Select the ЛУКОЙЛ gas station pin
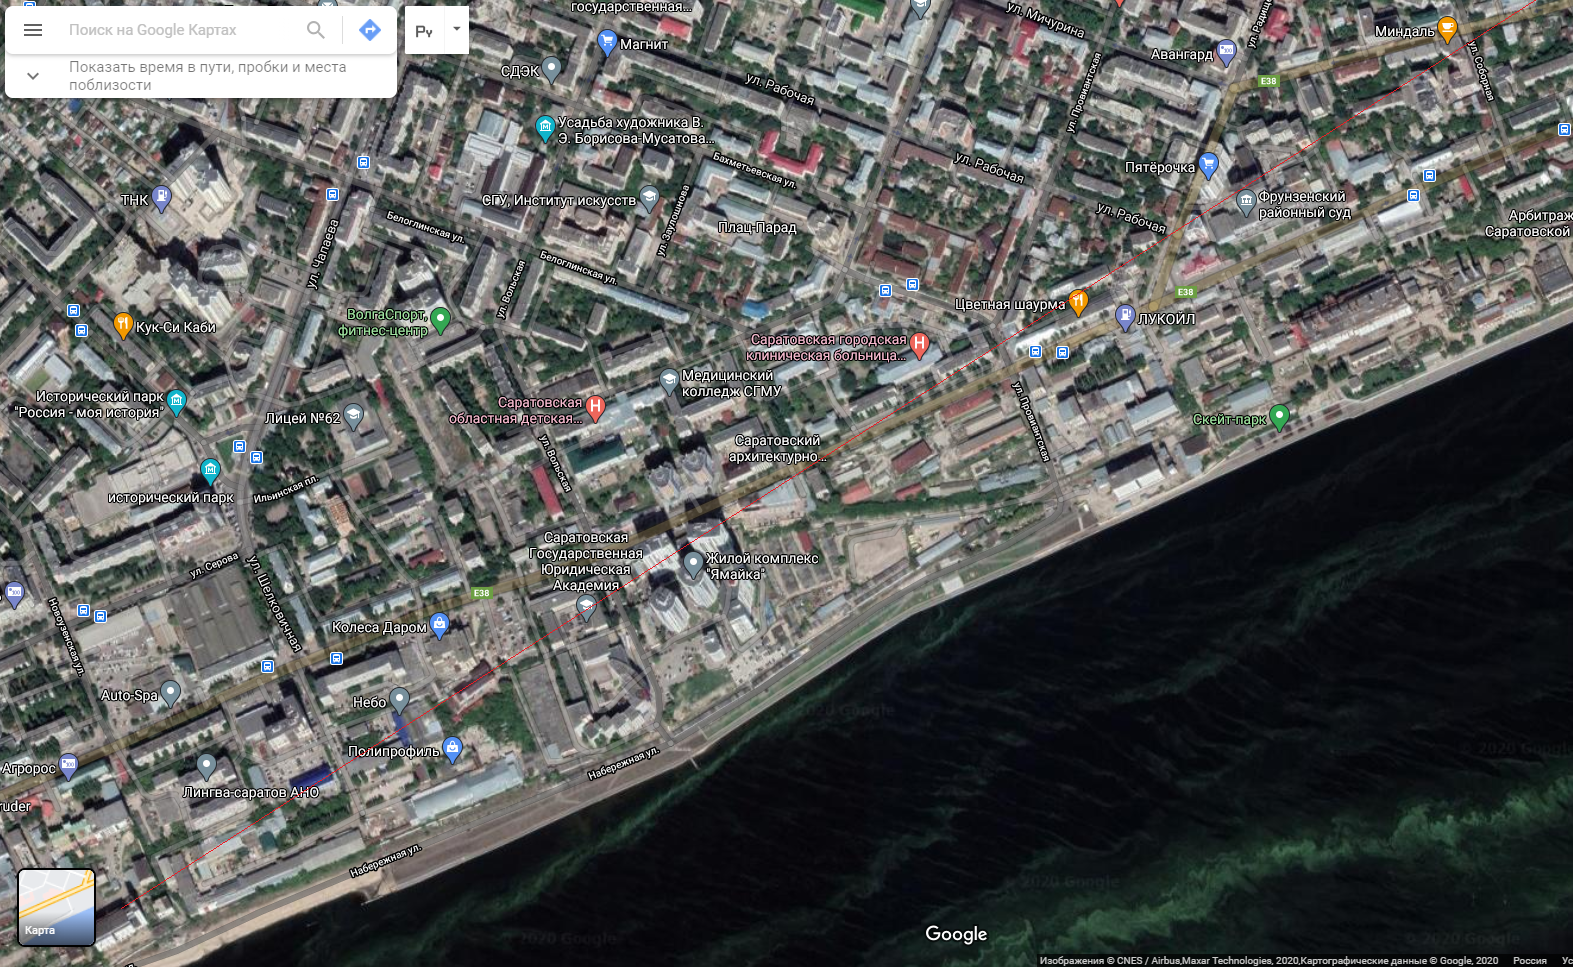 [1125, 317]
